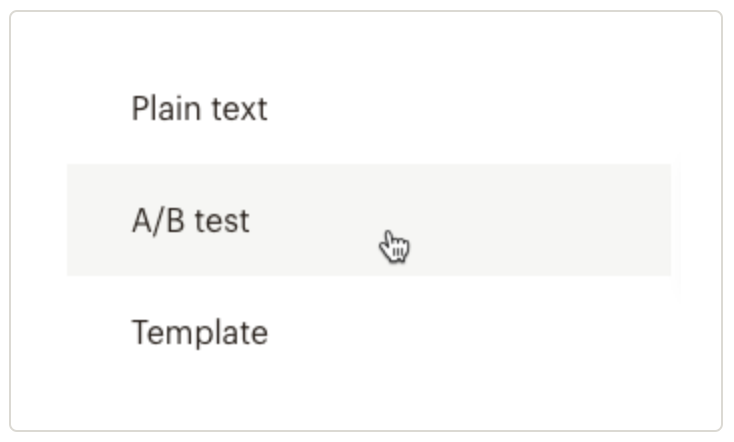
Task: Click the first option, Plain text
Action: [199, 108]
